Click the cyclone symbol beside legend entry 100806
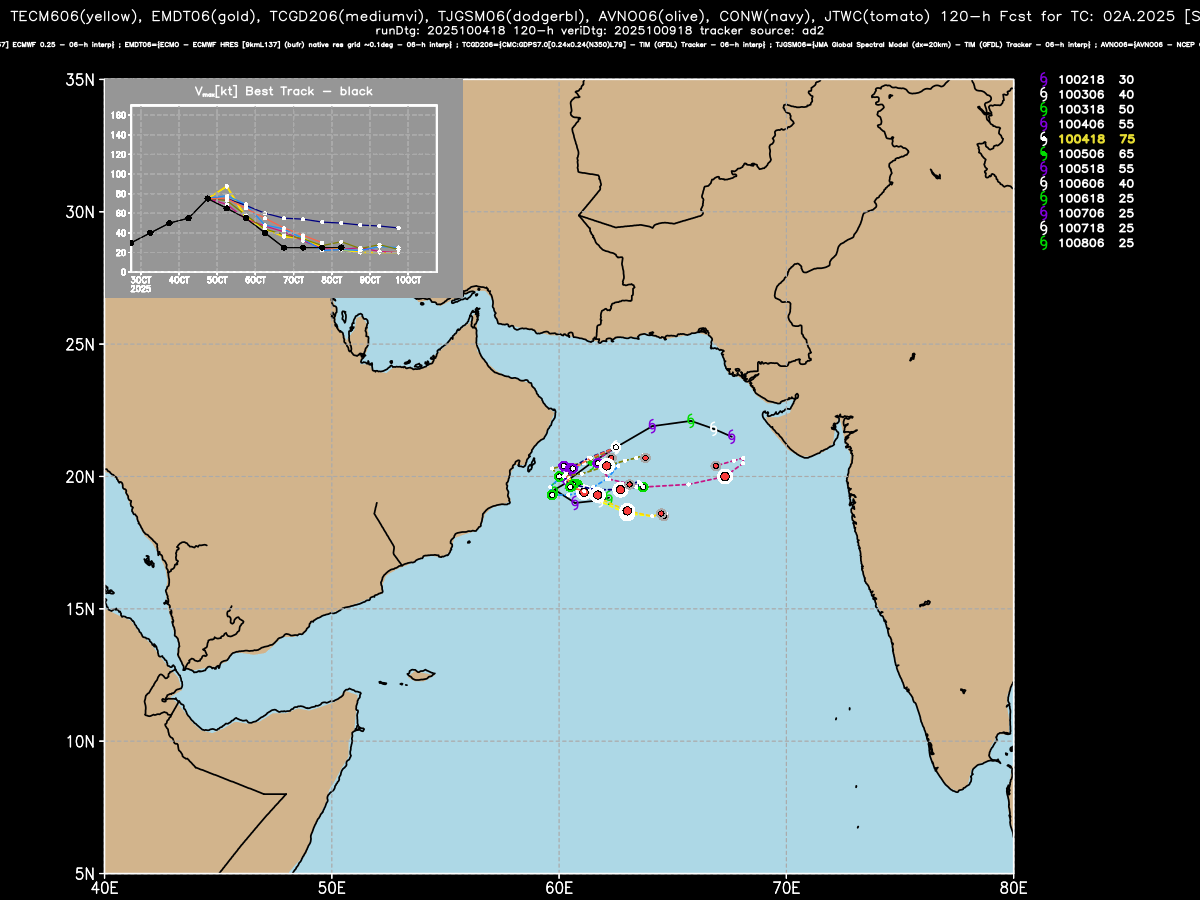1200x900 pixels. 1044,243
